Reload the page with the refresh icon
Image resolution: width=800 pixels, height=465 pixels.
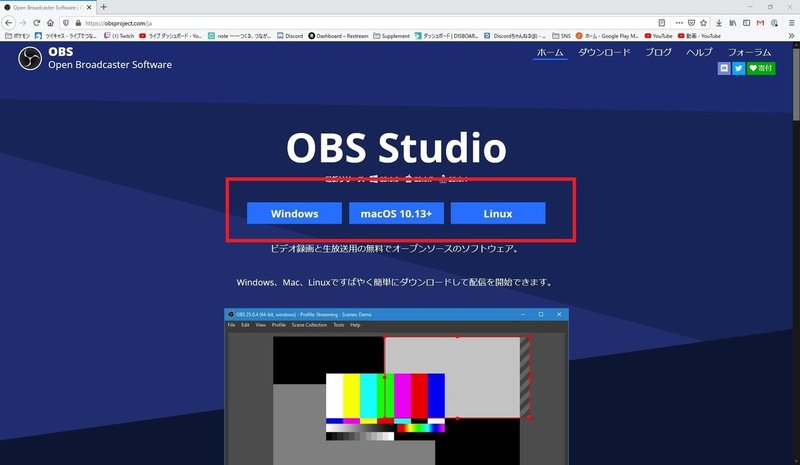[36, 23]
